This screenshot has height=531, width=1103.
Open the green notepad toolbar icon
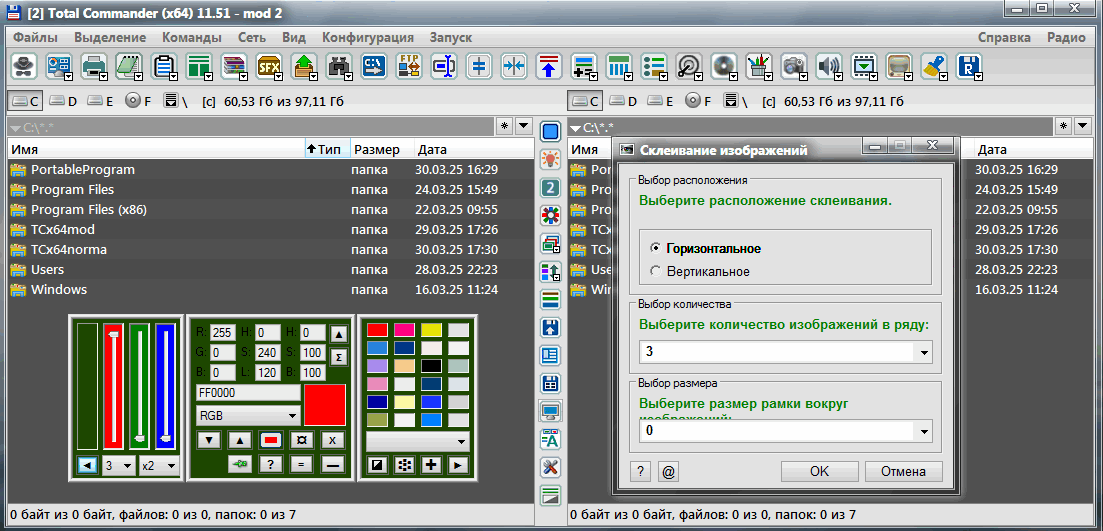coord(129,66)
